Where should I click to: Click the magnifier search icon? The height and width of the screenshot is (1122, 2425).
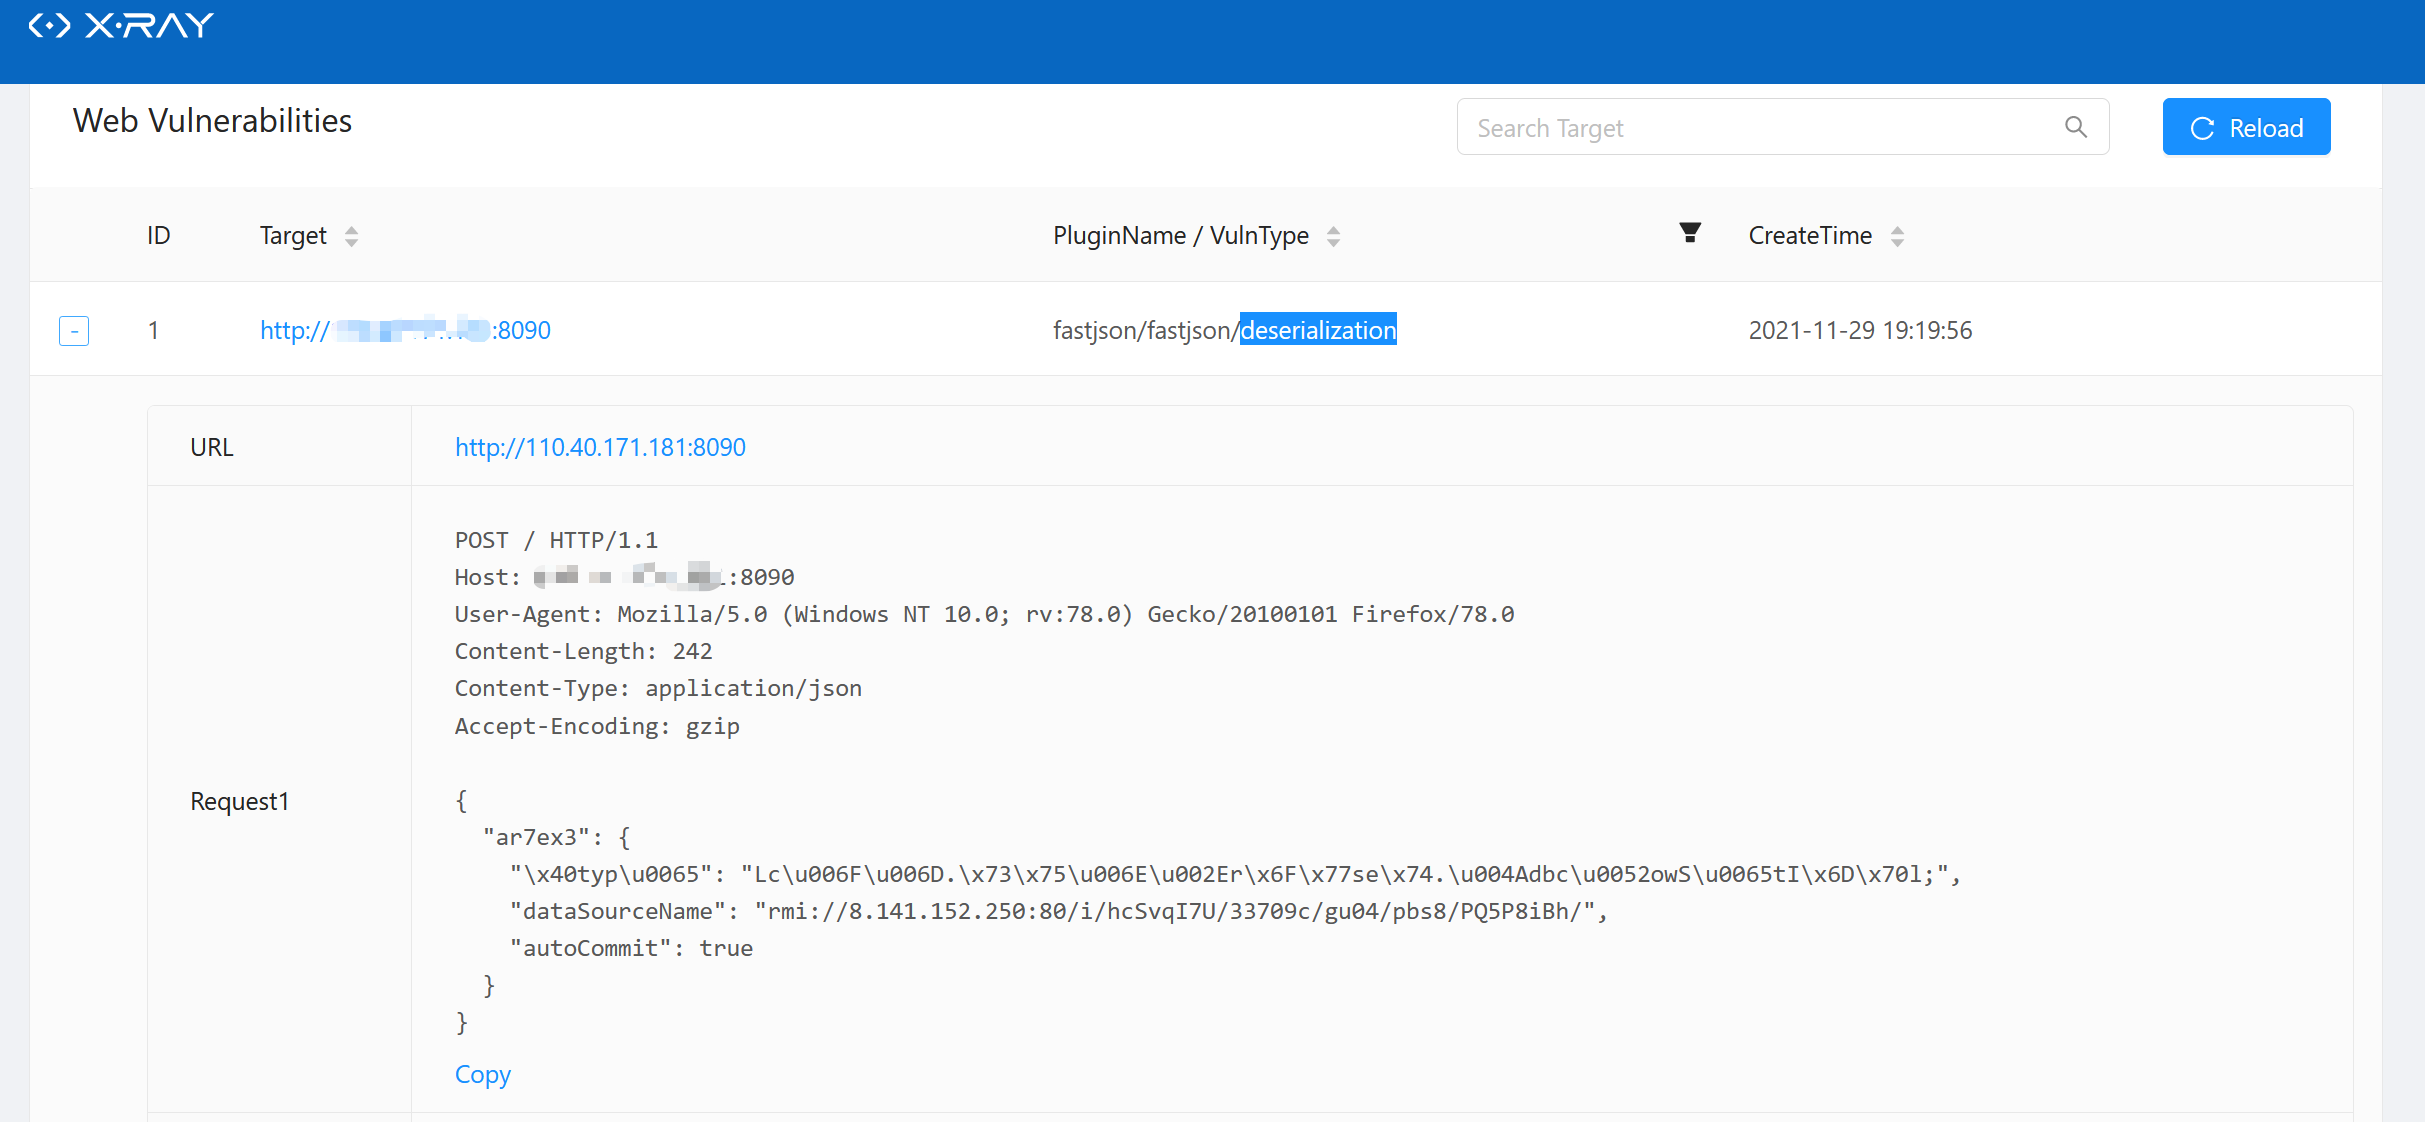(2076, 127)
